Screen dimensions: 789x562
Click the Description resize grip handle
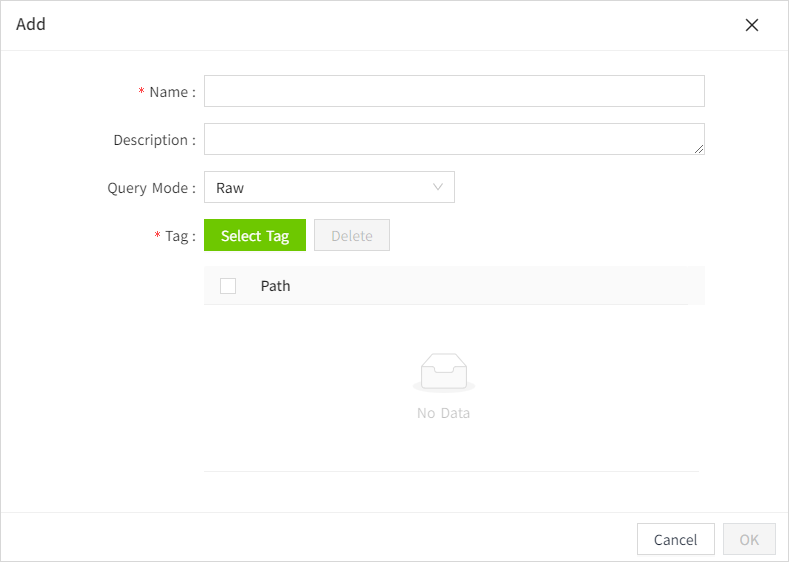pos(698,148)
